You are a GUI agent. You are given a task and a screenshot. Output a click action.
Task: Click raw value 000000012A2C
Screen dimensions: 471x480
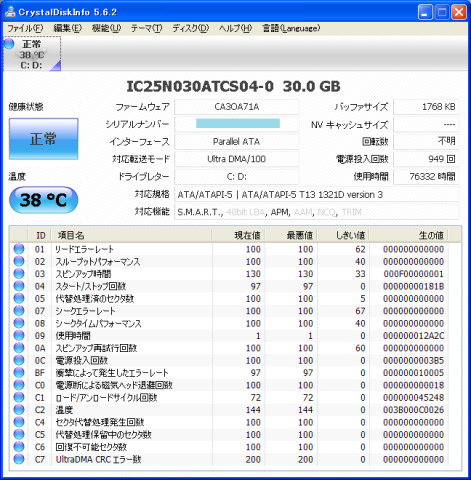[413, 336]
